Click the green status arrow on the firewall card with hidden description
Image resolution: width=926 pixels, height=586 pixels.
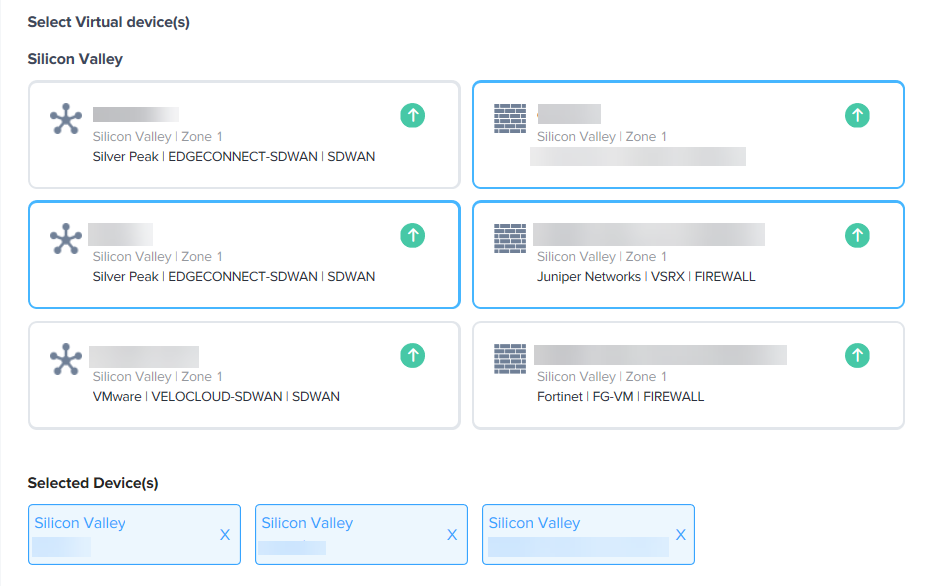(857, 116)
